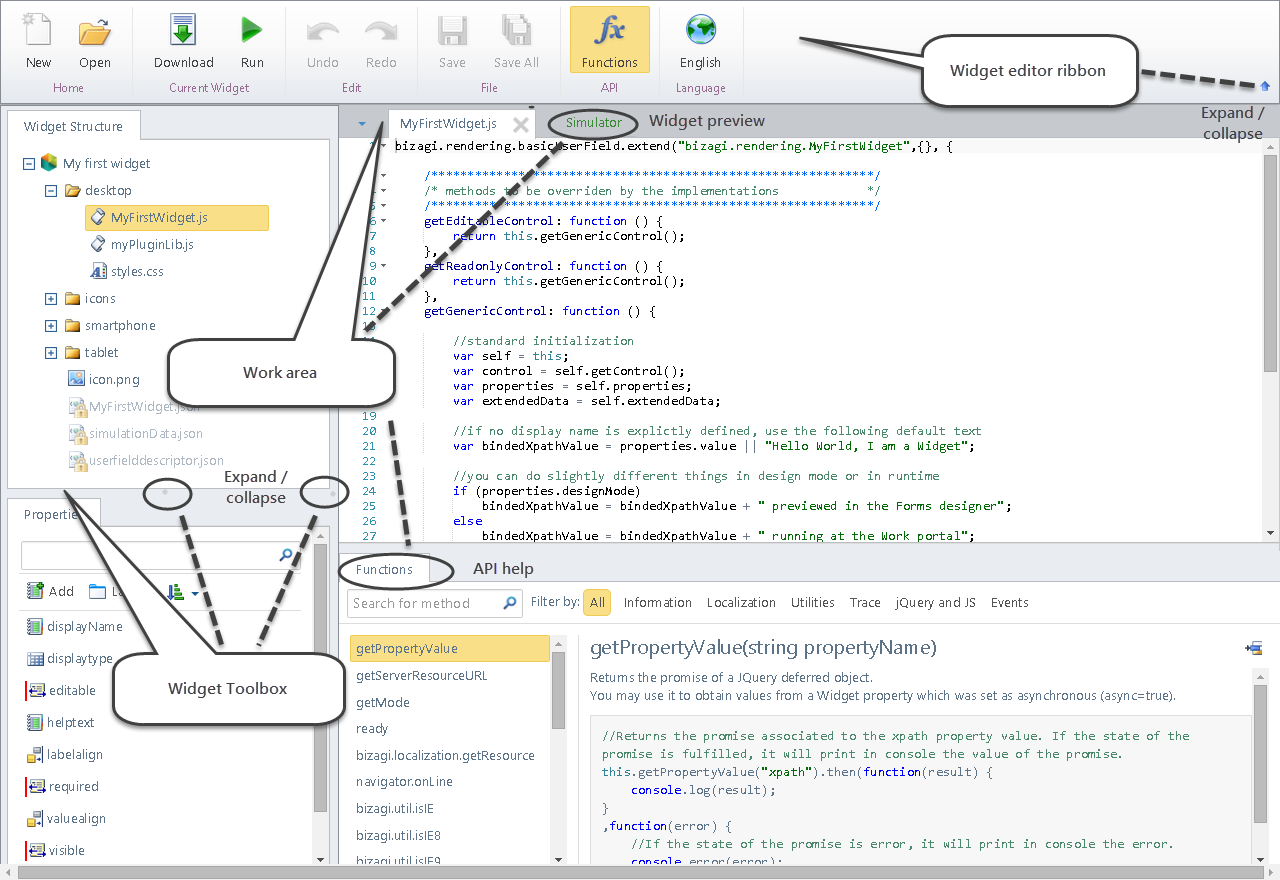Screen dimensions: 1280x880
Task: Click the Save floppy disk icon
Action: [452, 31]
